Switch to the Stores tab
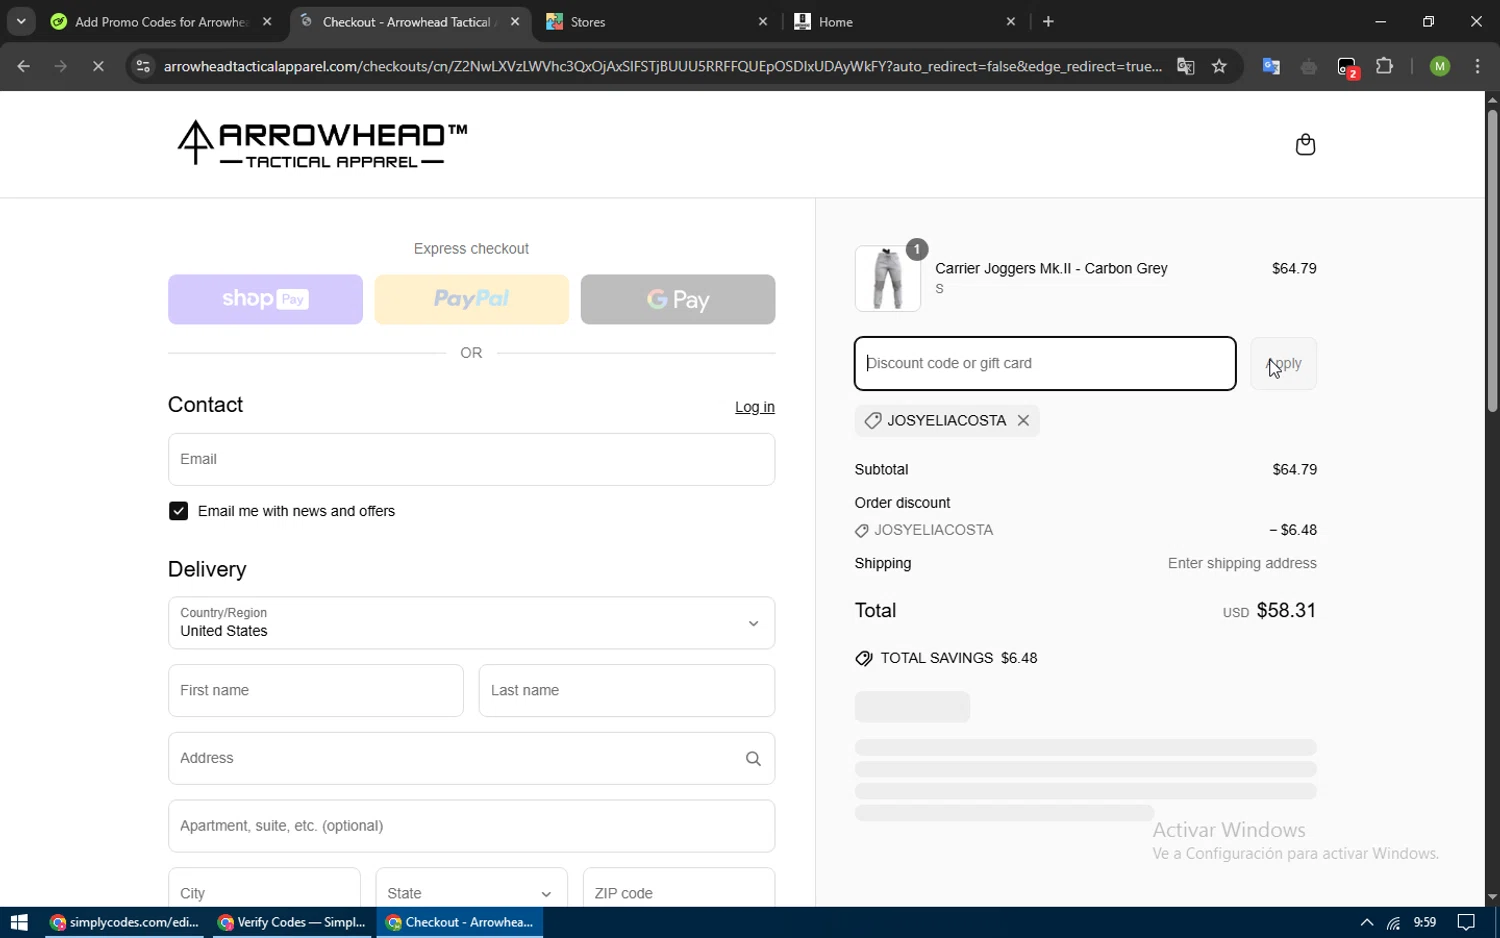The image size is (1500, 938). tap(657, 21)
